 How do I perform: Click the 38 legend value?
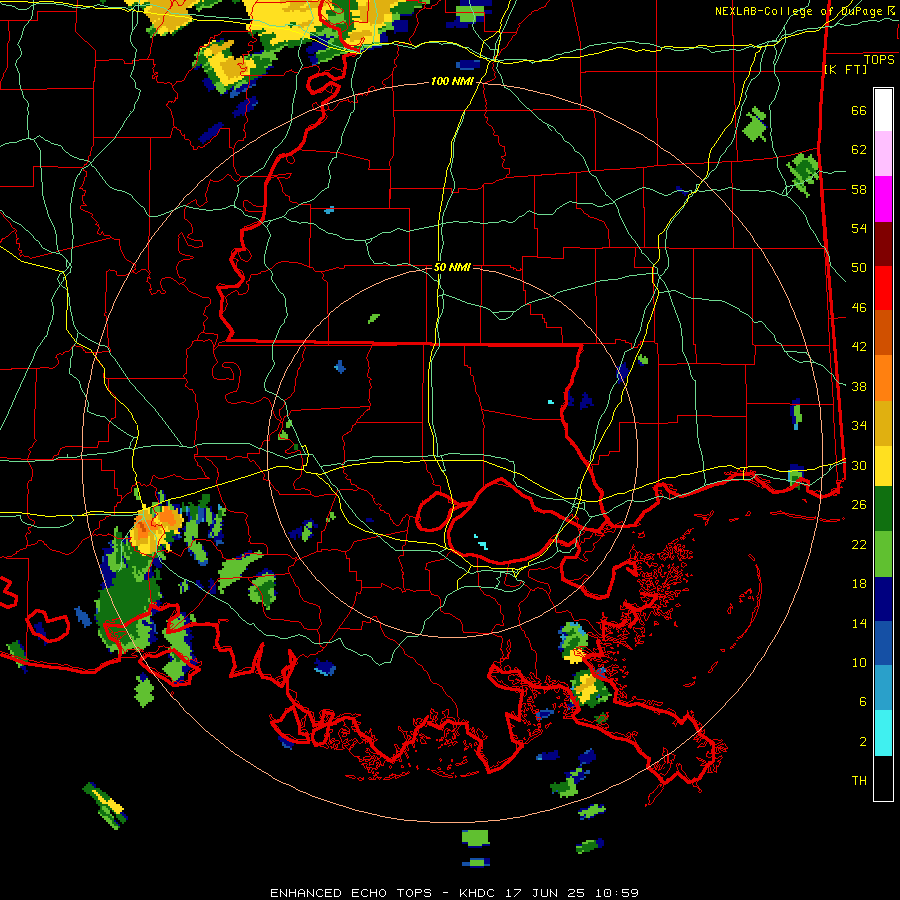tap(859, 386)
